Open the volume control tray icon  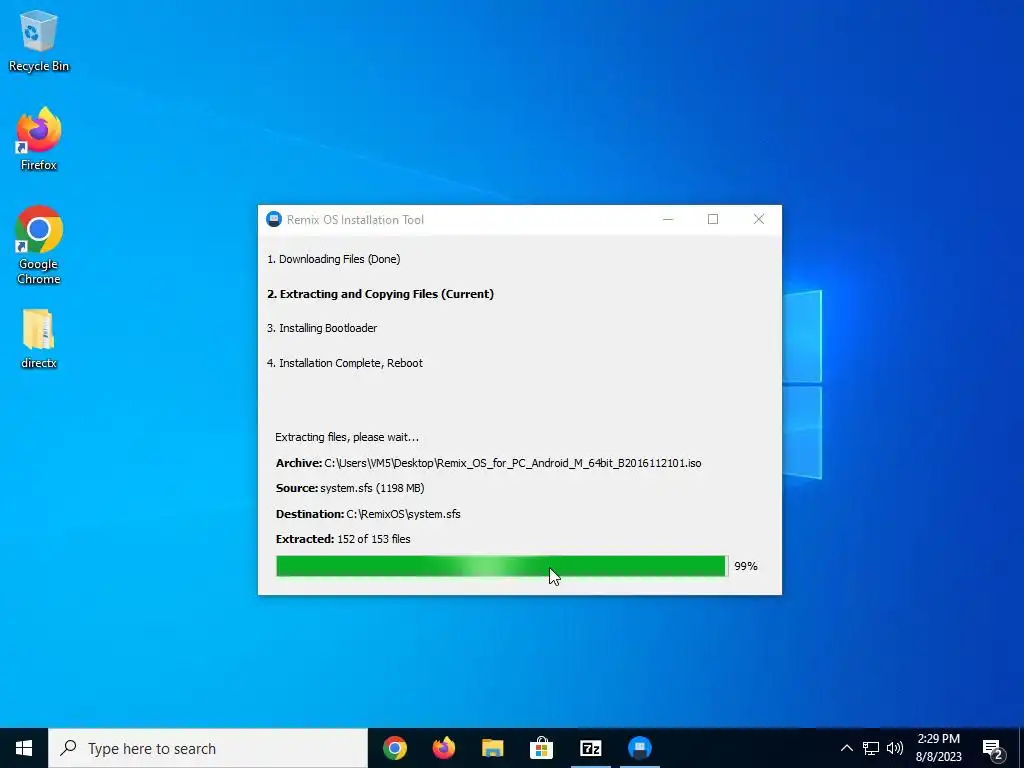click(x=895, y=748)
